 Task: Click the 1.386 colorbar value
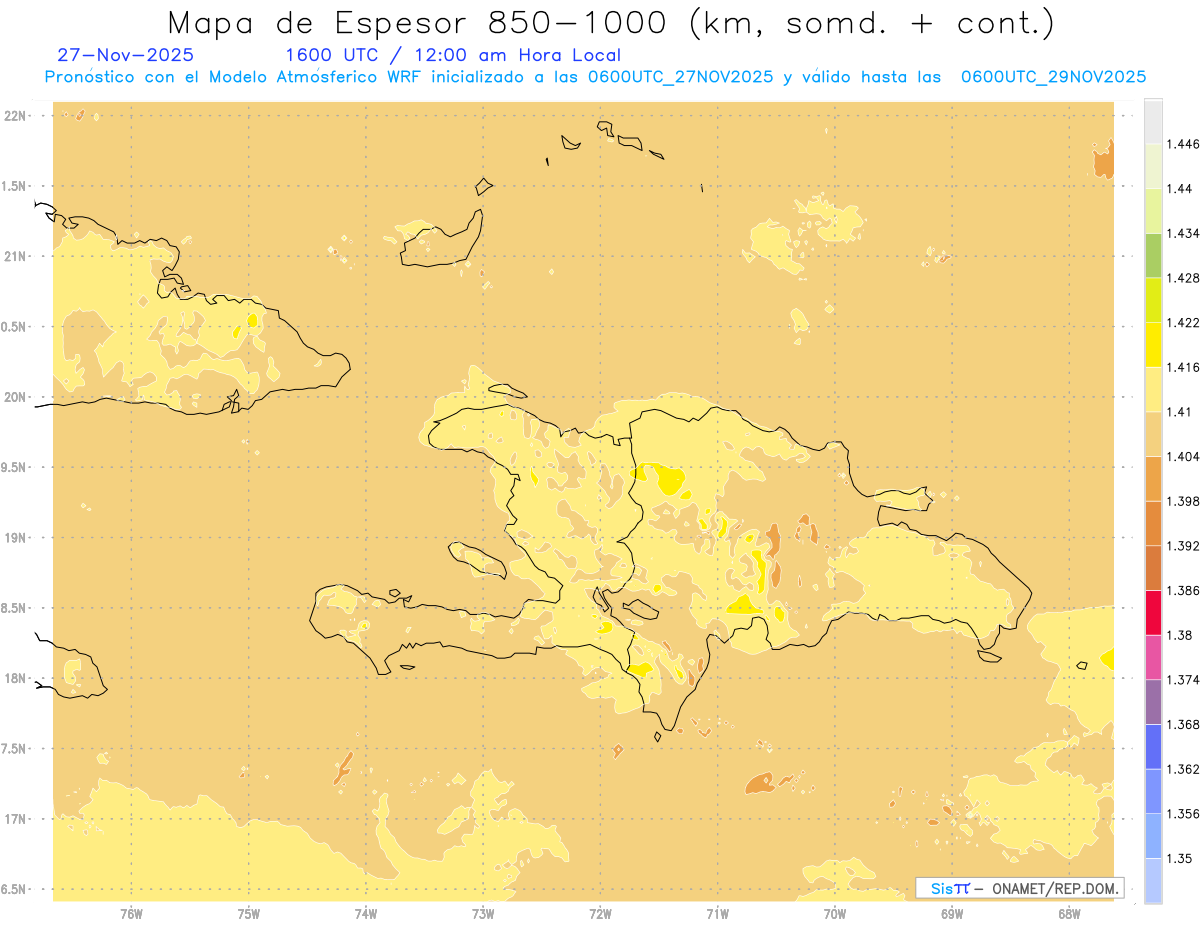tap(1182, 590)
